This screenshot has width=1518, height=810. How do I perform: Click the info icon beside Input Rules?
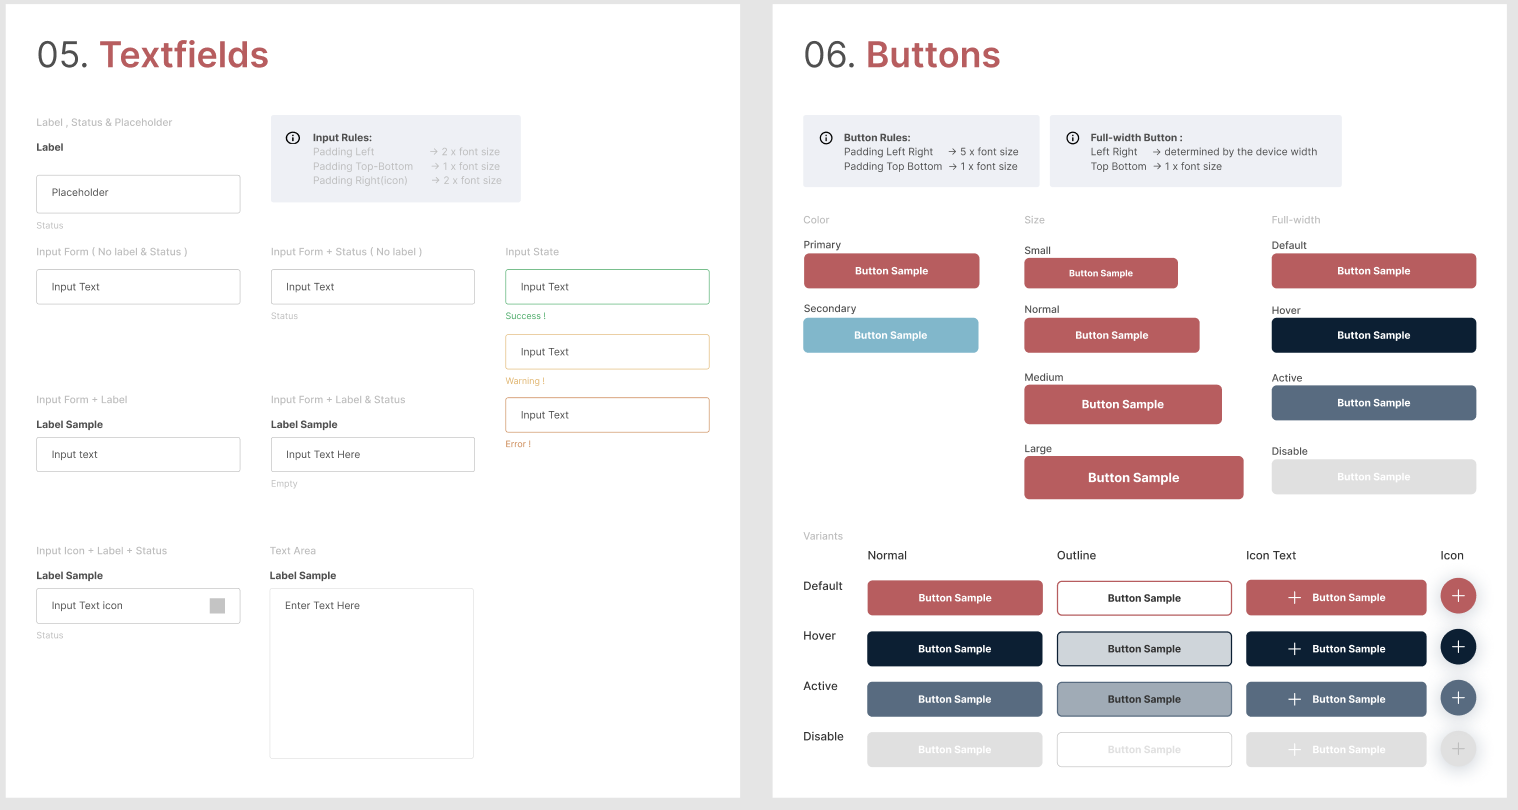pyautogui.click(x=293, y=138)
